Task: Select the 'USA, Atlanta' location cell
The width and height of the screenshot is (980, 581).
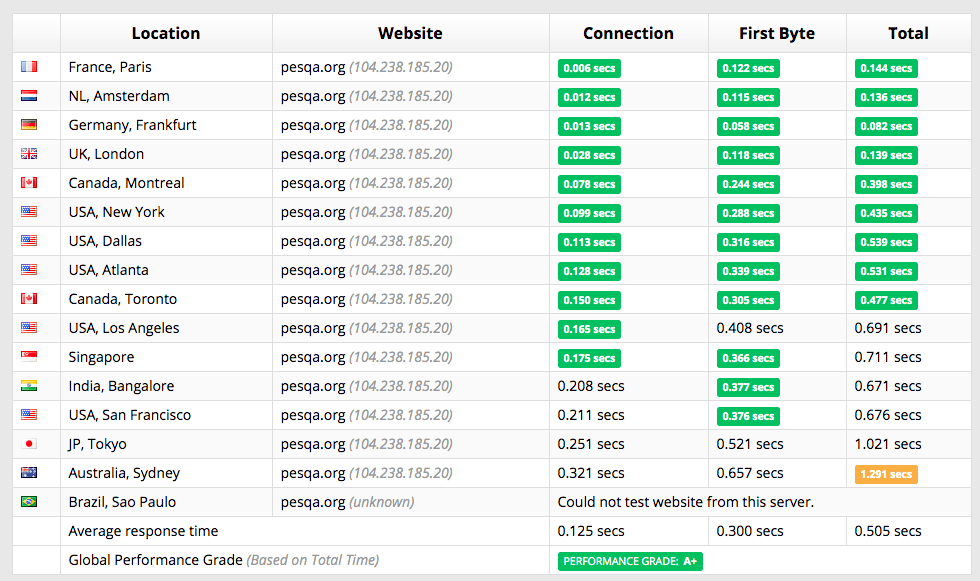Action: coord(166,270)
